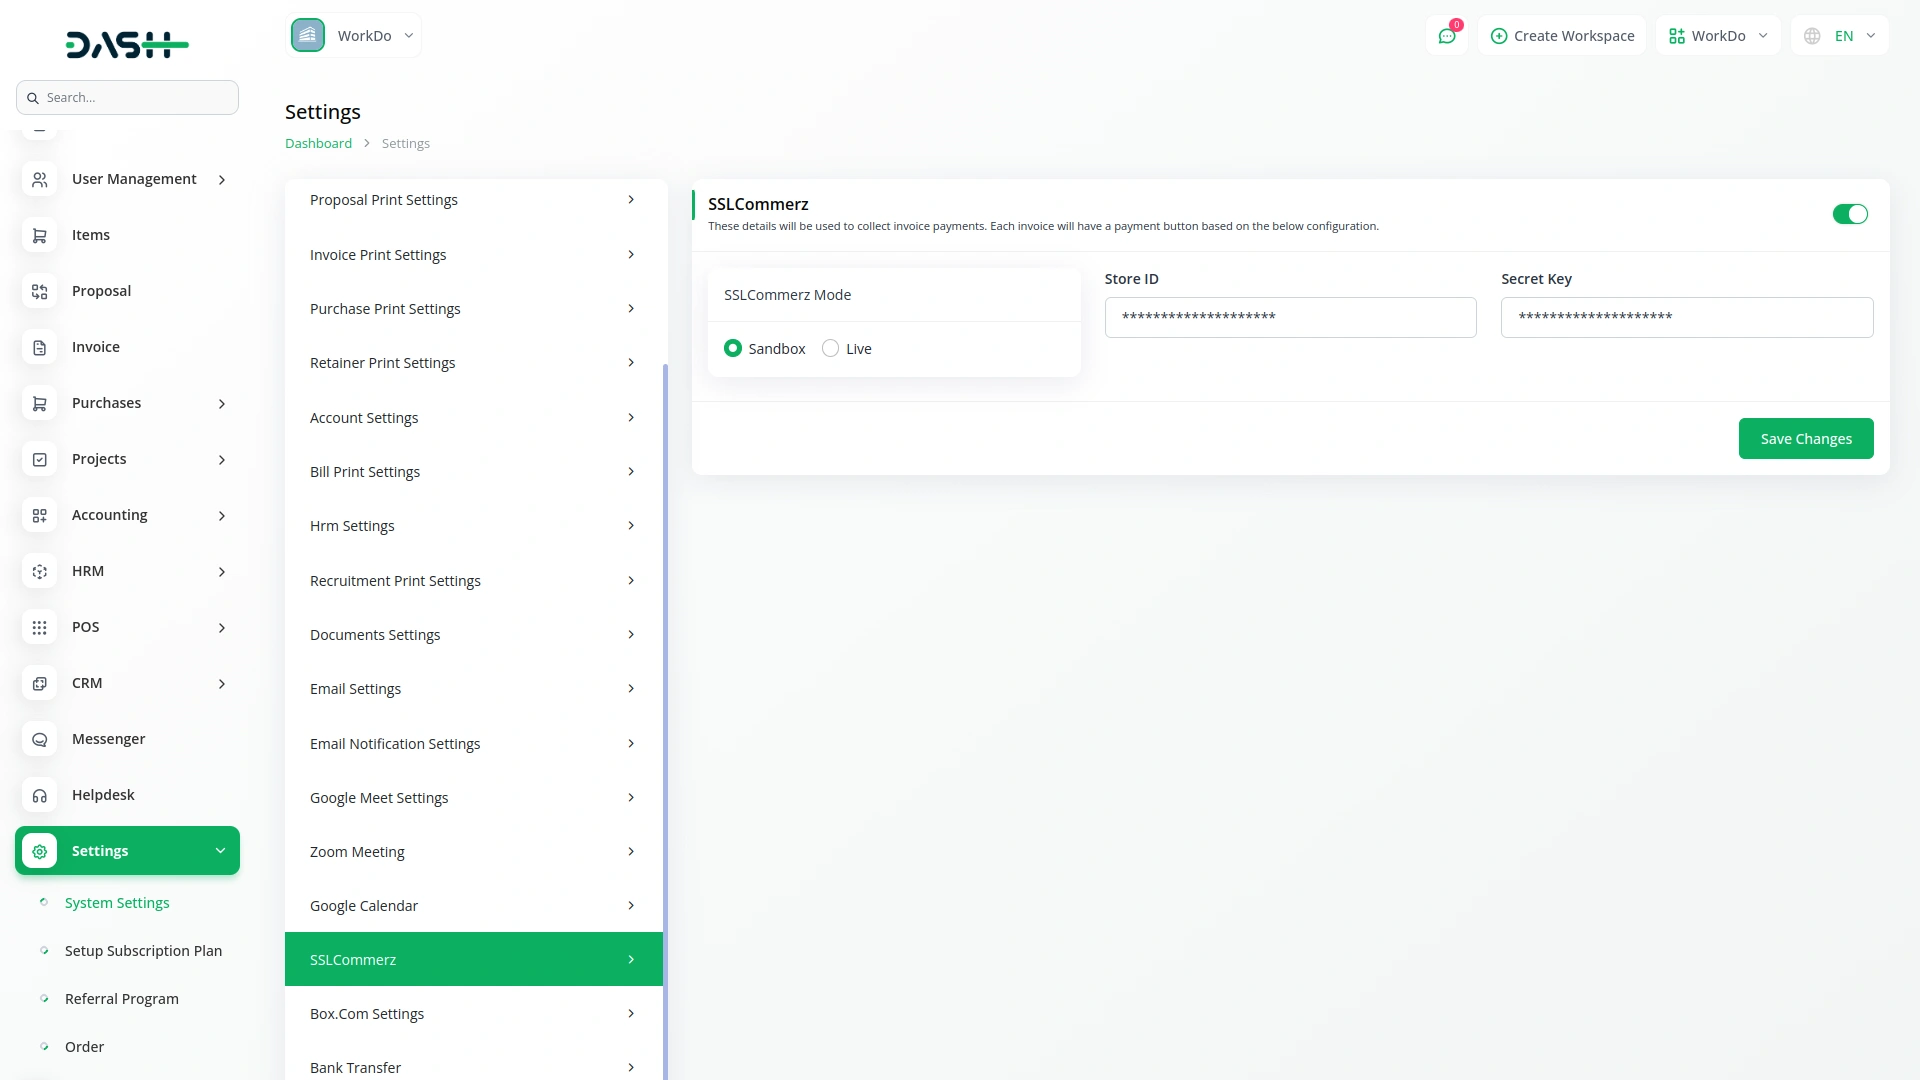Select the Live mode radio button
The image size is (1920, 1080).
click(830, 348)
